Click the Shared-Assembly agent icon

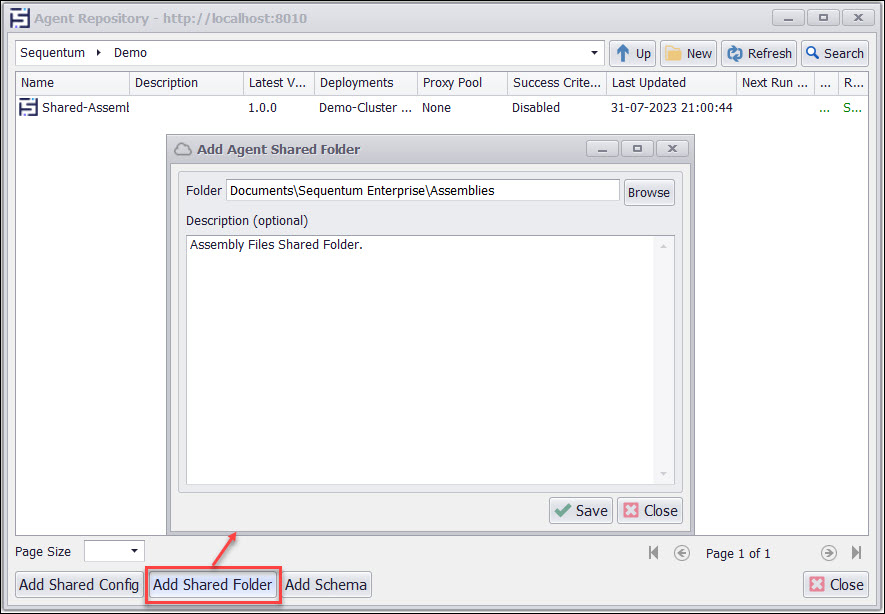[28, 107]
